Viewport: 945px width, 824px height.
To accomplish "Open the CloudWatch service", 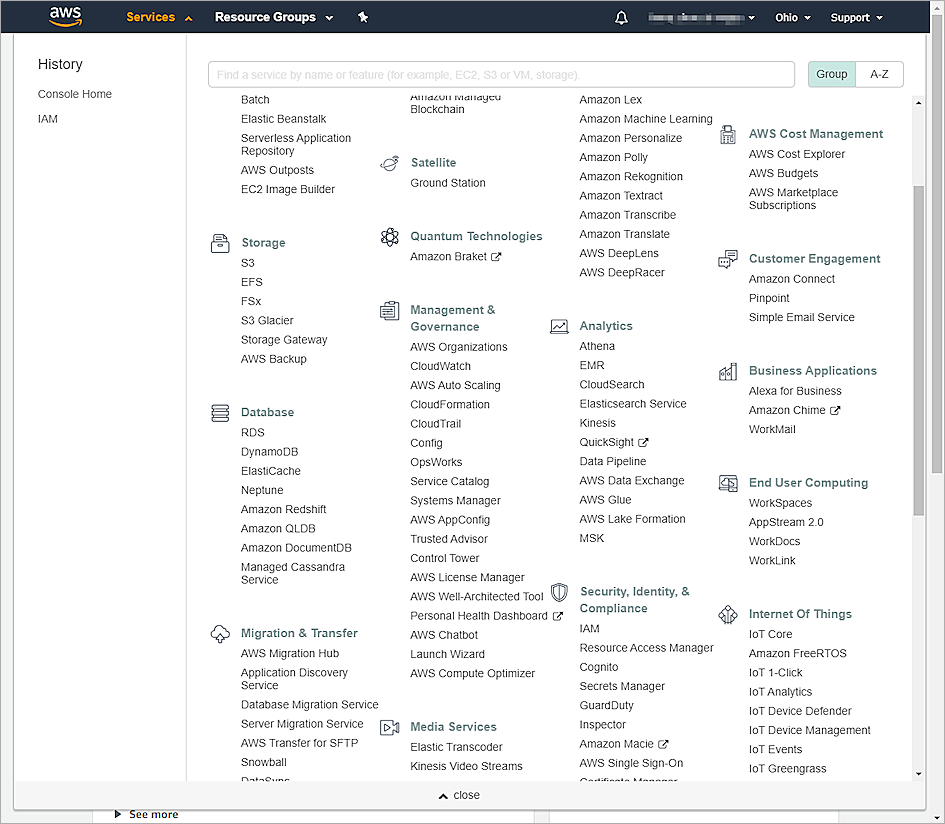I will coord(440,366).
